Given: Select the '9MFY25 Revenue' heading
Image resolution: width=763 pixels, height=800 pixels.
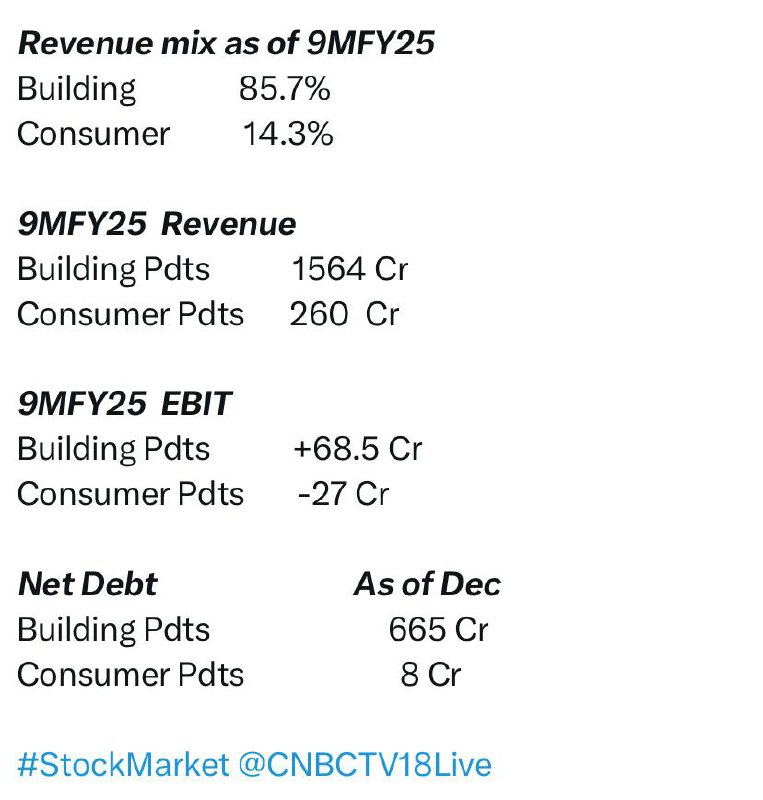Looking at the screenshot, I should click(x=157, y=224).
